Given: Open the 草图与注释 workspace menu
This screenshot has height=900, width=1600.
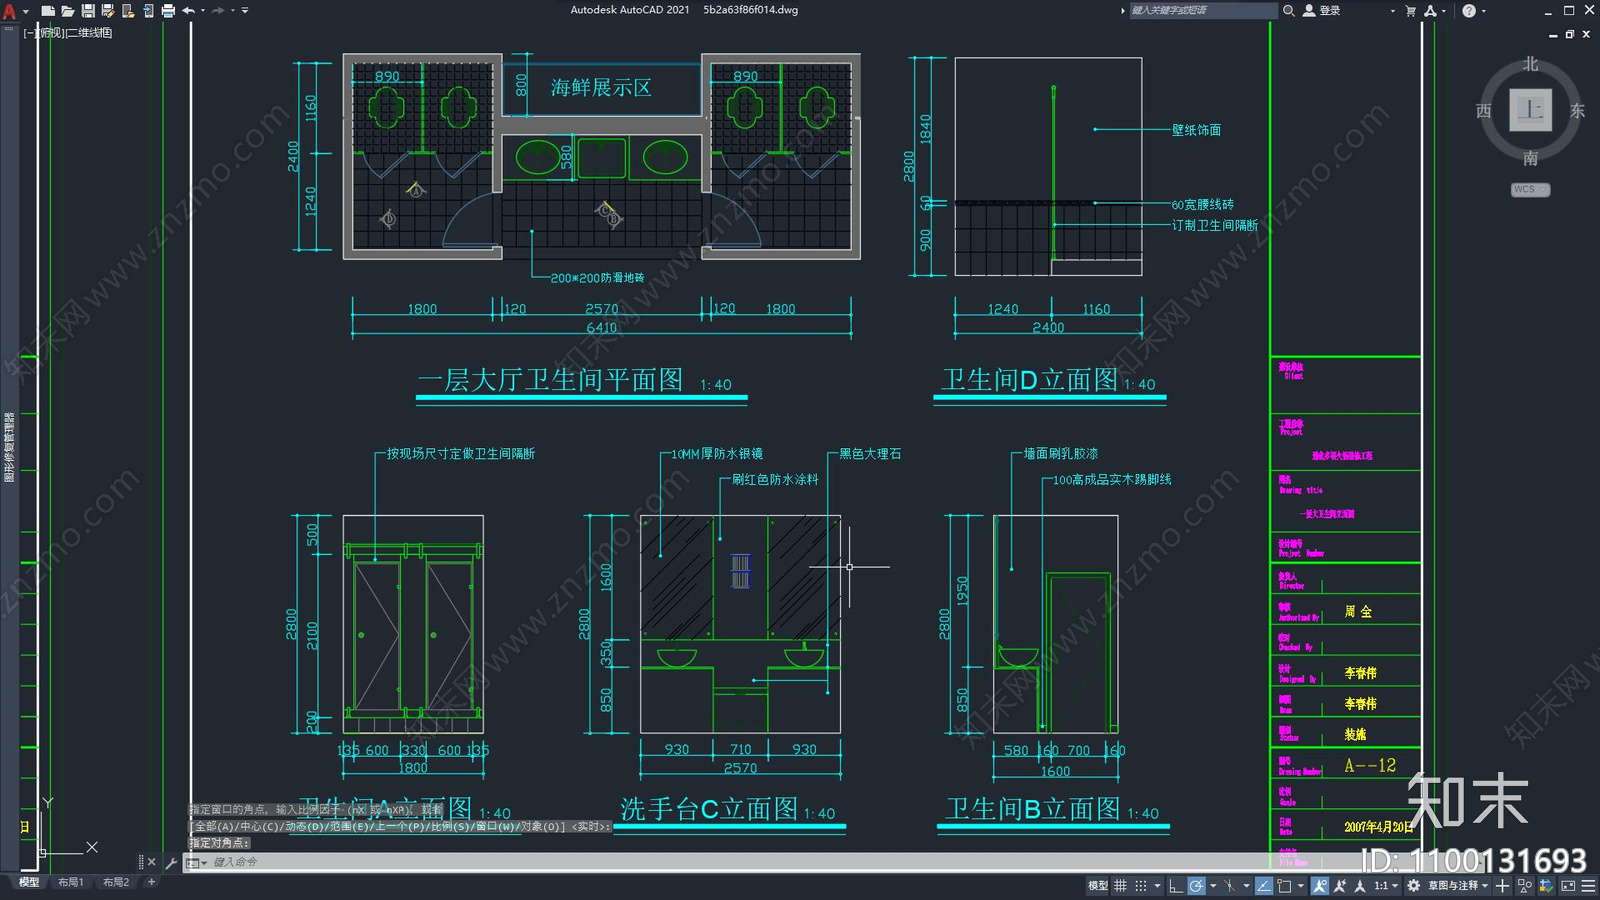Looking at the screenshot, I should [x=1458, y=886].
